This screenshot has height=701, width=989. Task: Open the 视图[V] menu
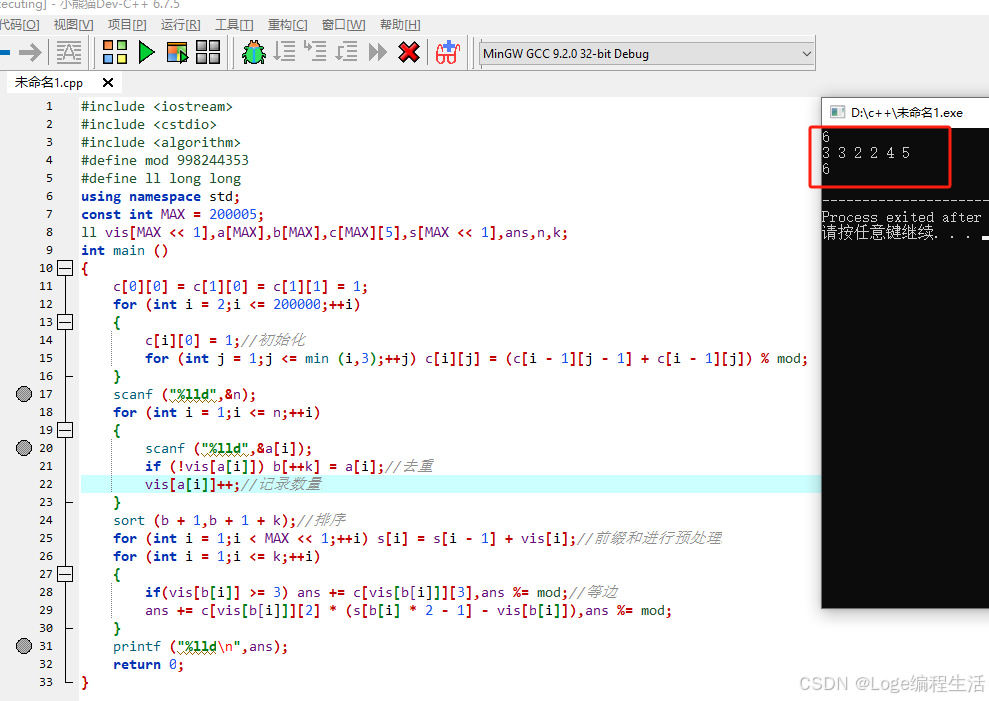[73, 25]
